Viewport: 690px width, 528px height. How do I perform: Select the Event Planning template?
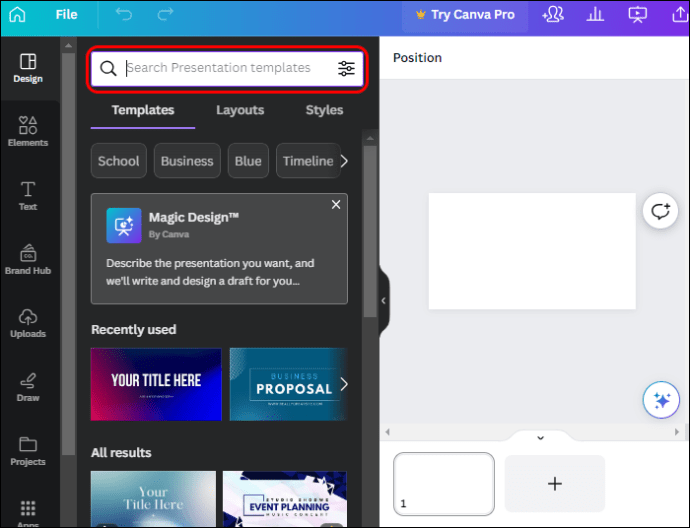click(285, 499)
